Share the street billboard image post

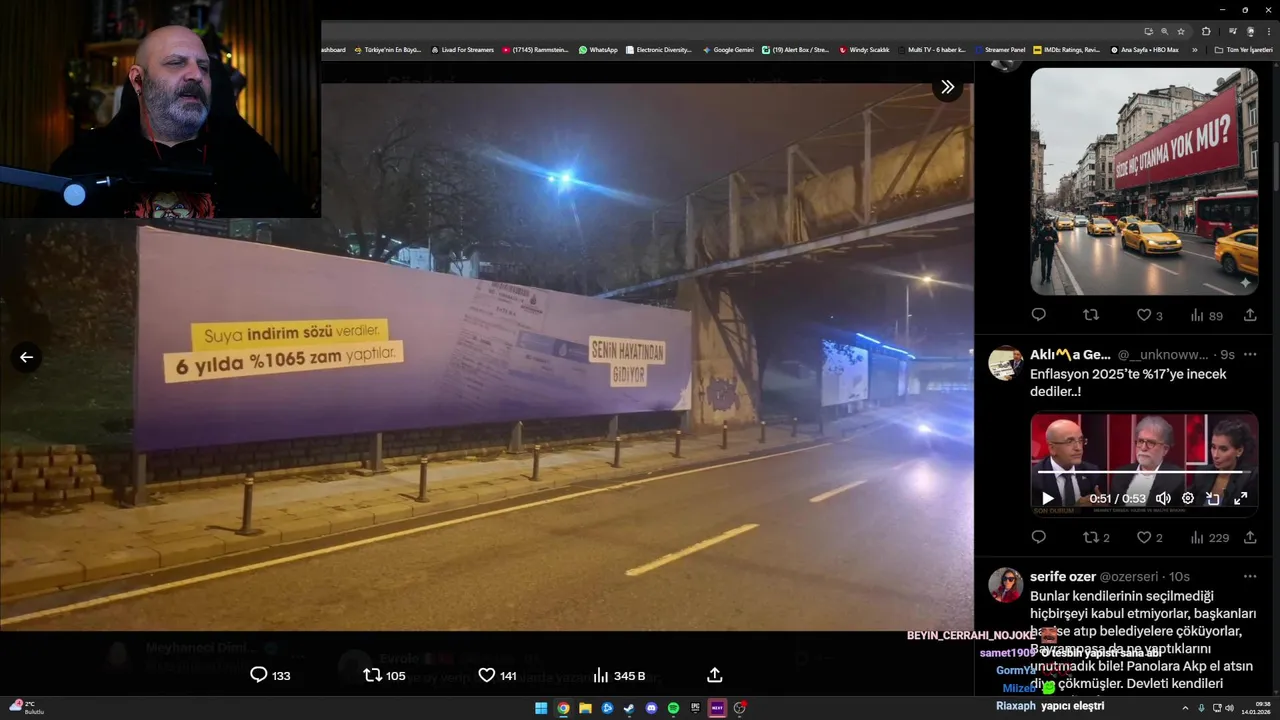tap(1250, 314)
